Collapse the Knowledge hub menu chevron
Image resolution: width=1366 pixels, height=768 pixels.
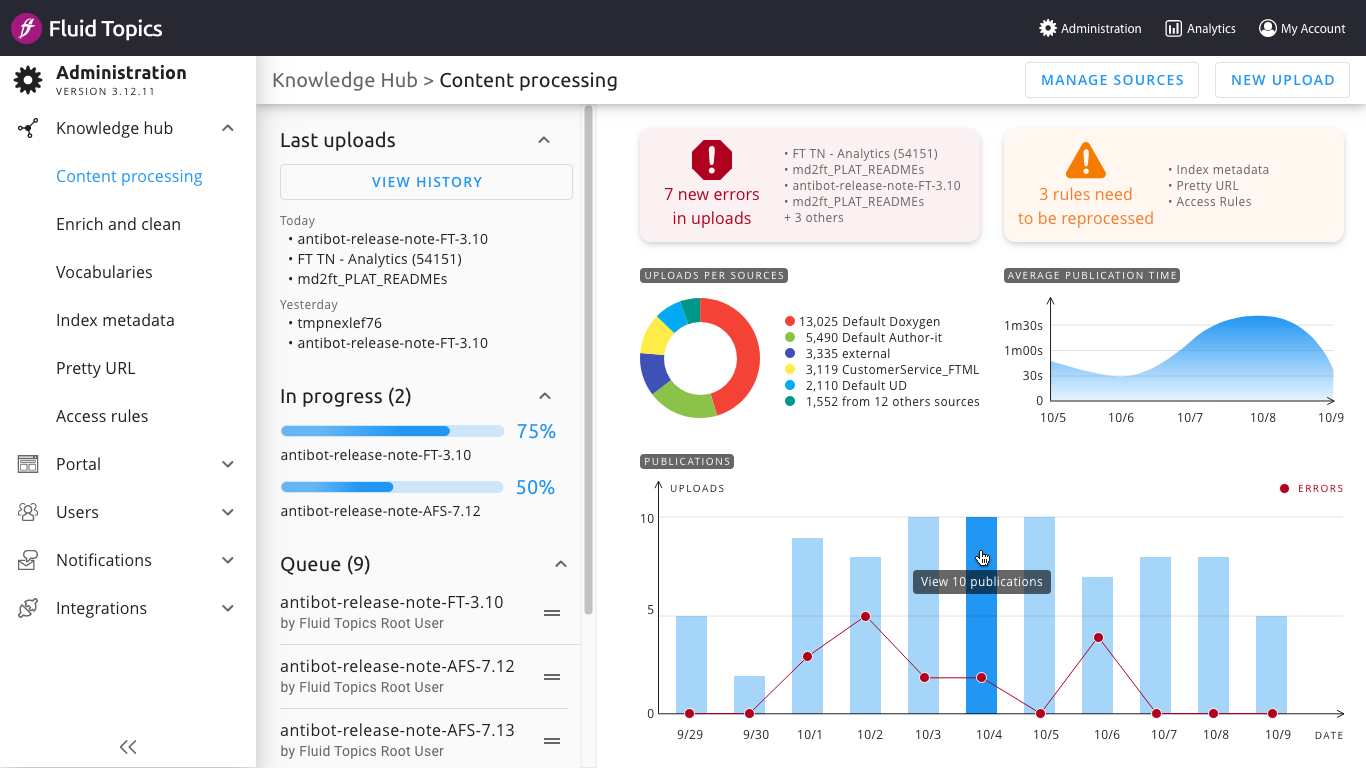pyautogui.click(x=228, y=128)
